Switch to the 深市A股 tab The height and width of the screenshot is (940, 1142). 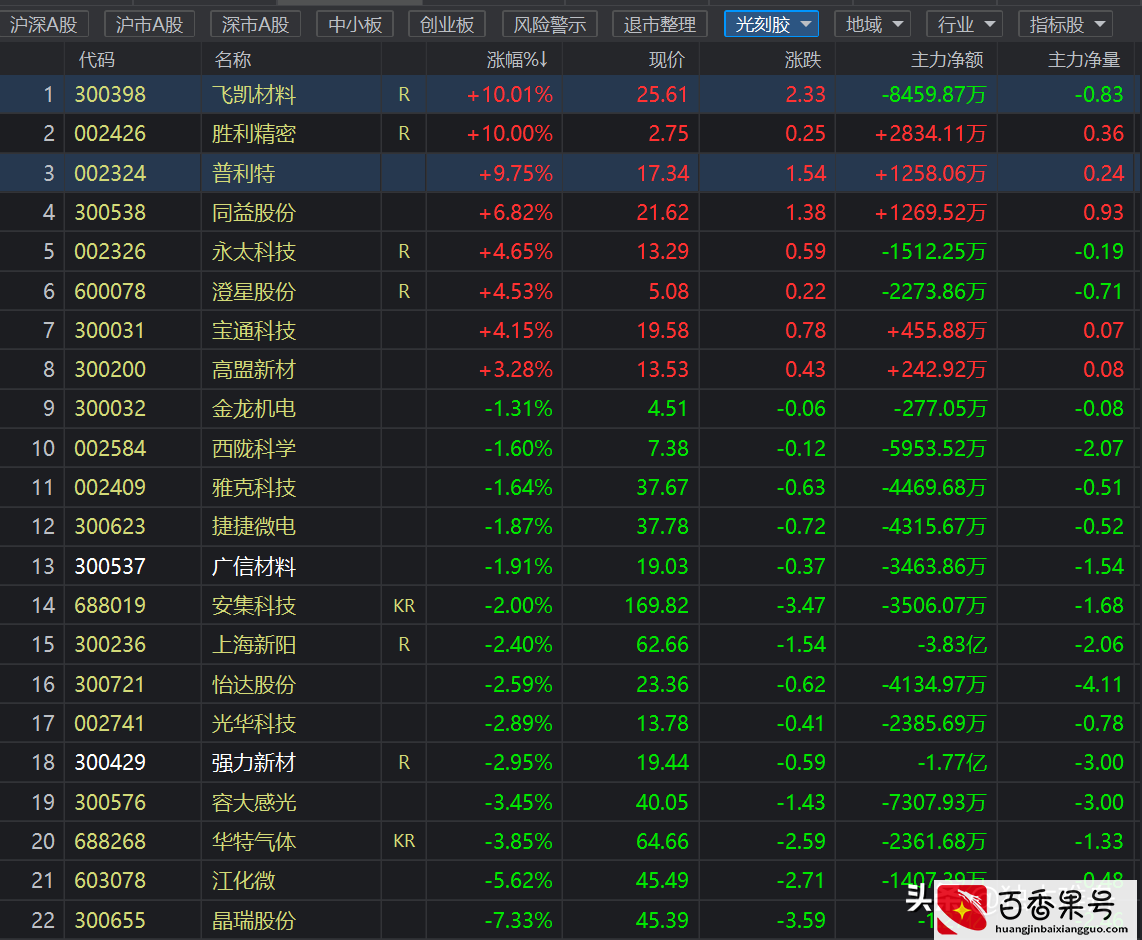pos(255,24)
